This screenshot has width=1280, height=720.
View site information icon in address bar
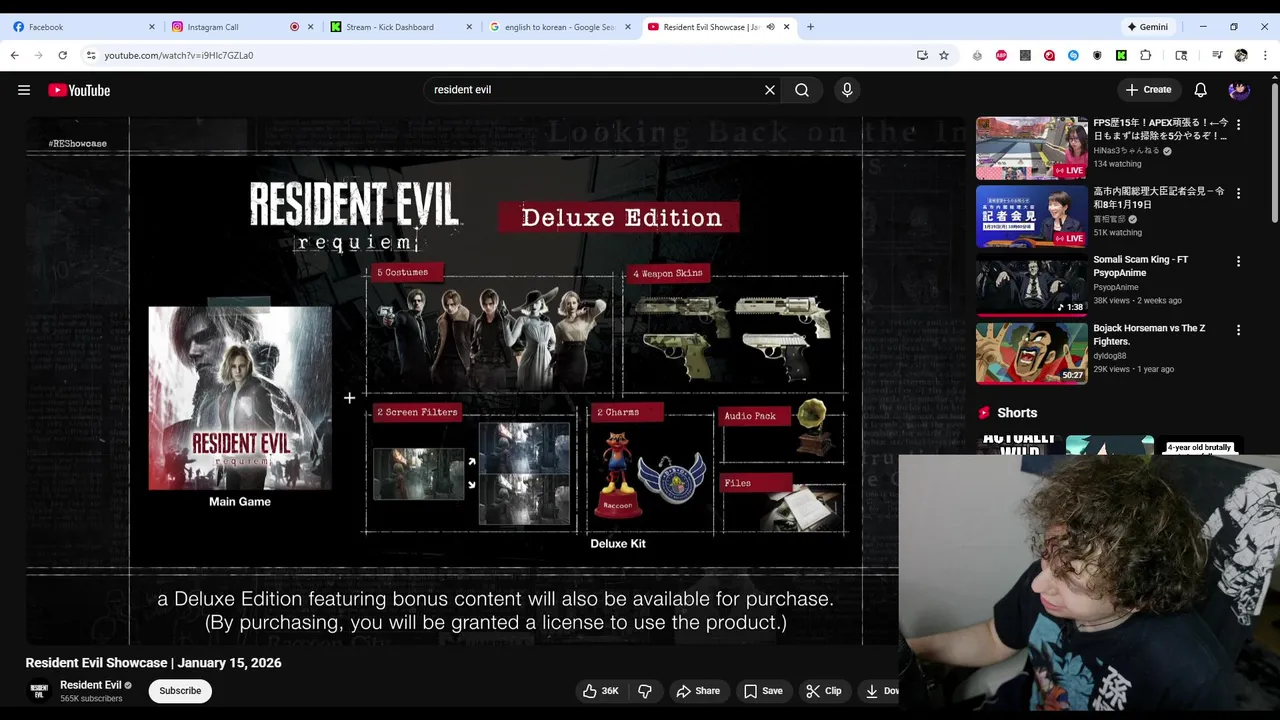click(x=91, y=55)
